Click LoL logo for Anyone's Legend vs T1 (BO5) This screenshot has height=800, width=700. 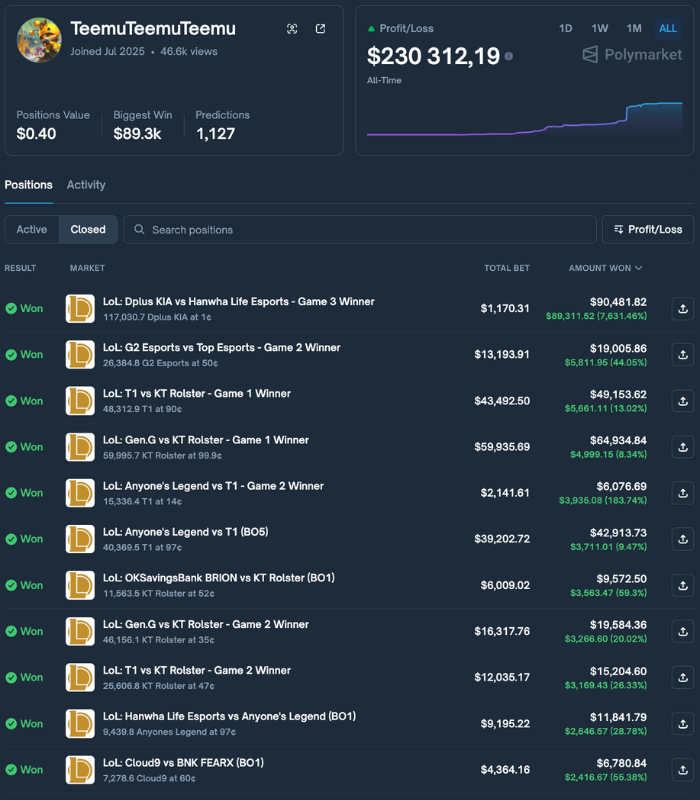pyautogui.click(x=80, y=539)
